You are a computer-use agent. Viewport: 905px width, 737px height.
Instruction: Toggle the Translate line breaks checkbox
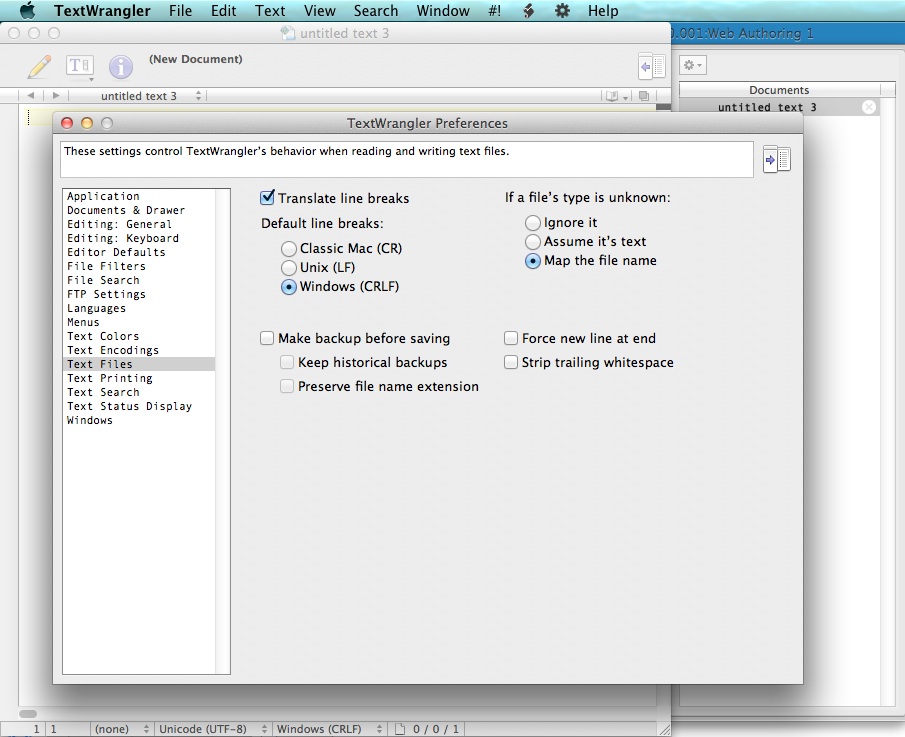point(267,198)
